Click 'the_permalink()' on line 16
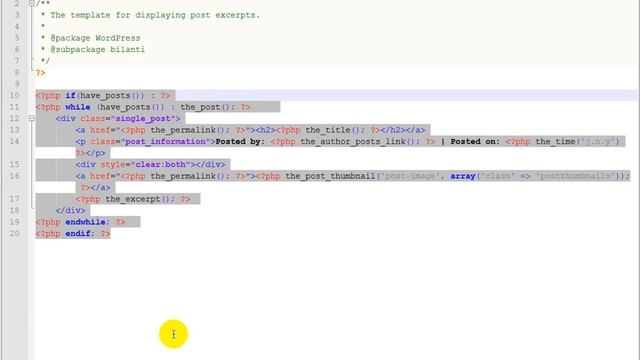This screenshot has width=640, height=360. [187, 176]
